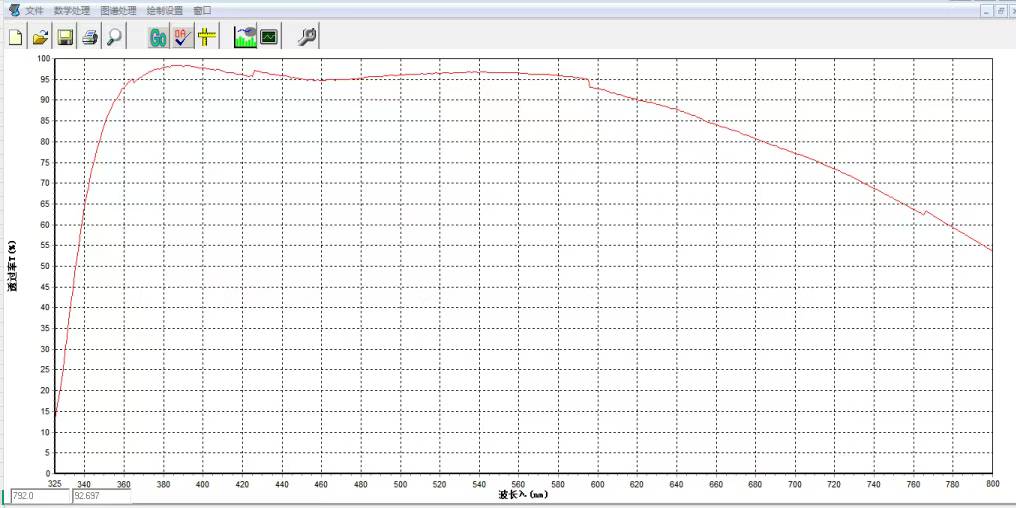This screenshot has height=508, width=1016.
Task: Open the 窗口 menu
Action: pos(202,11)
